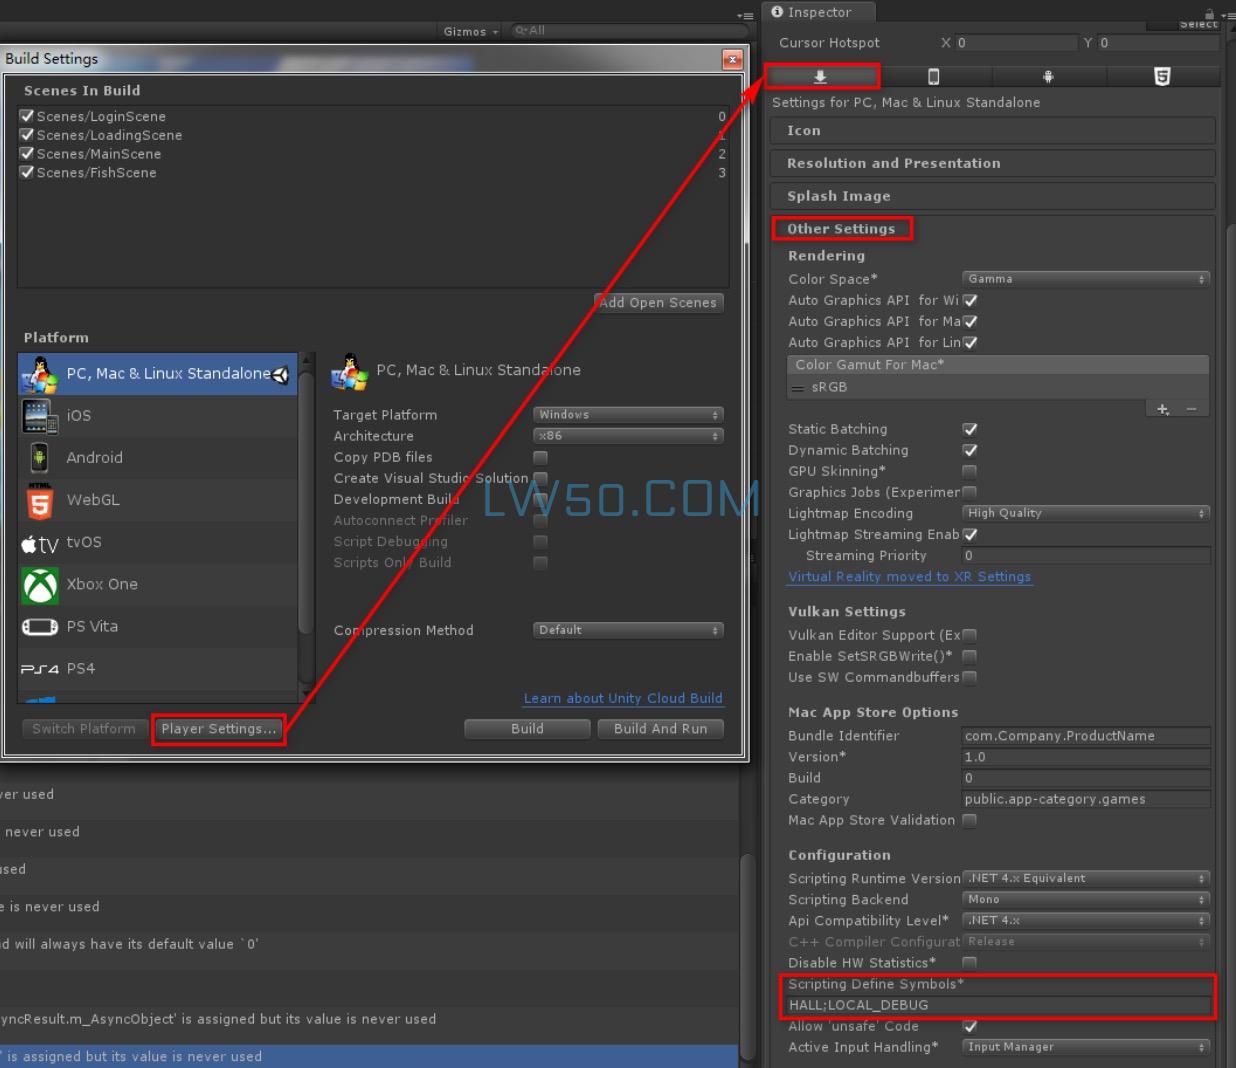
Task: Expand the Other Settings section
Action: click(841, 229)
